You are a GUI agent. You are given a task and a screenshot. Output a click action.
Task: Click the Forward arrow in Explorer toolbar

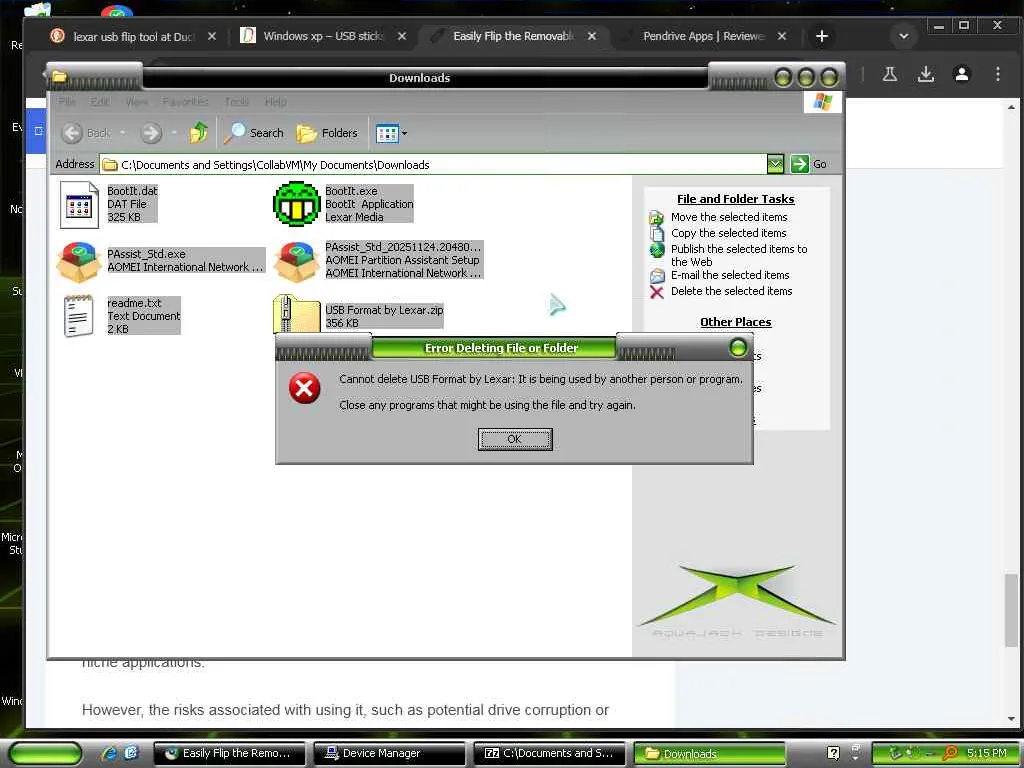pyautogui.click(x=151, y=133)
